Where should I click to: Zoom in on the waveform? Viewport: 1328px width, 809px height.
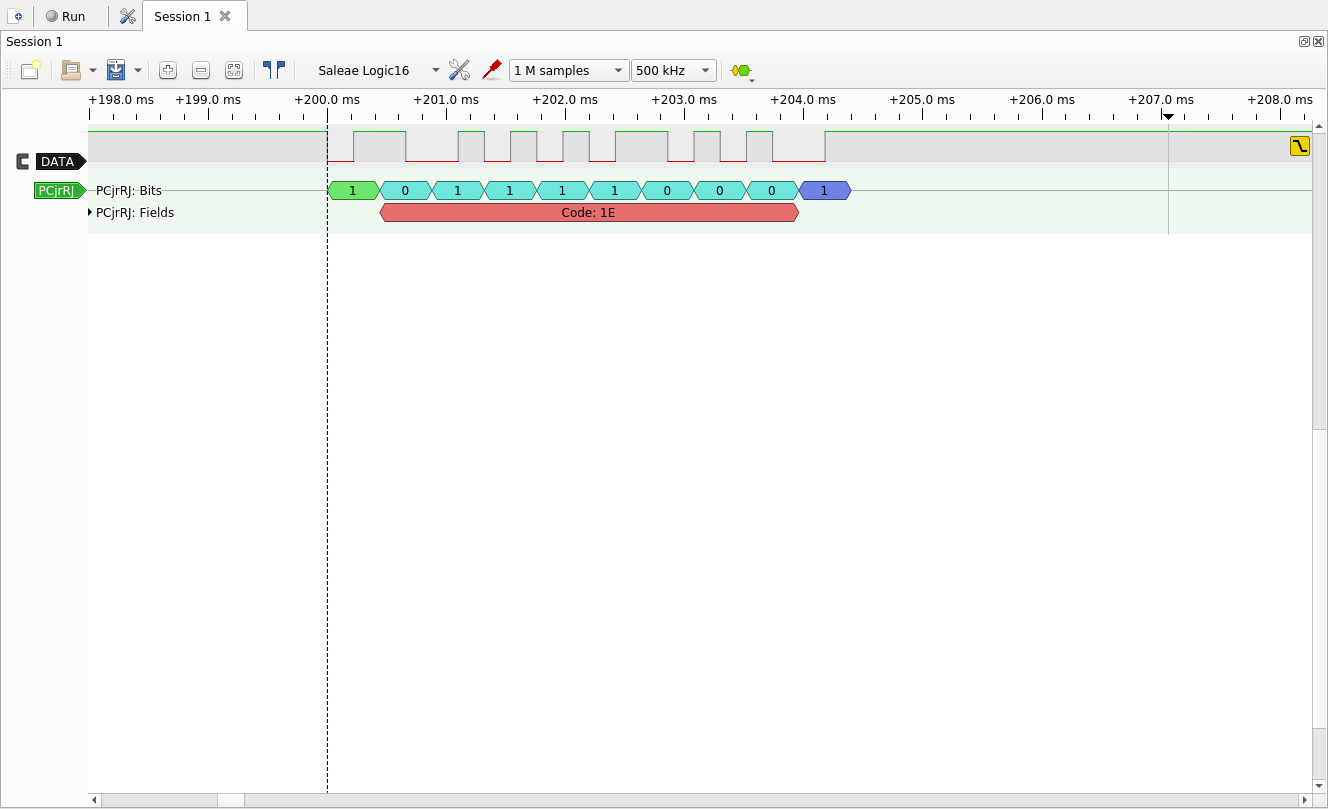(x=168, y=70)
